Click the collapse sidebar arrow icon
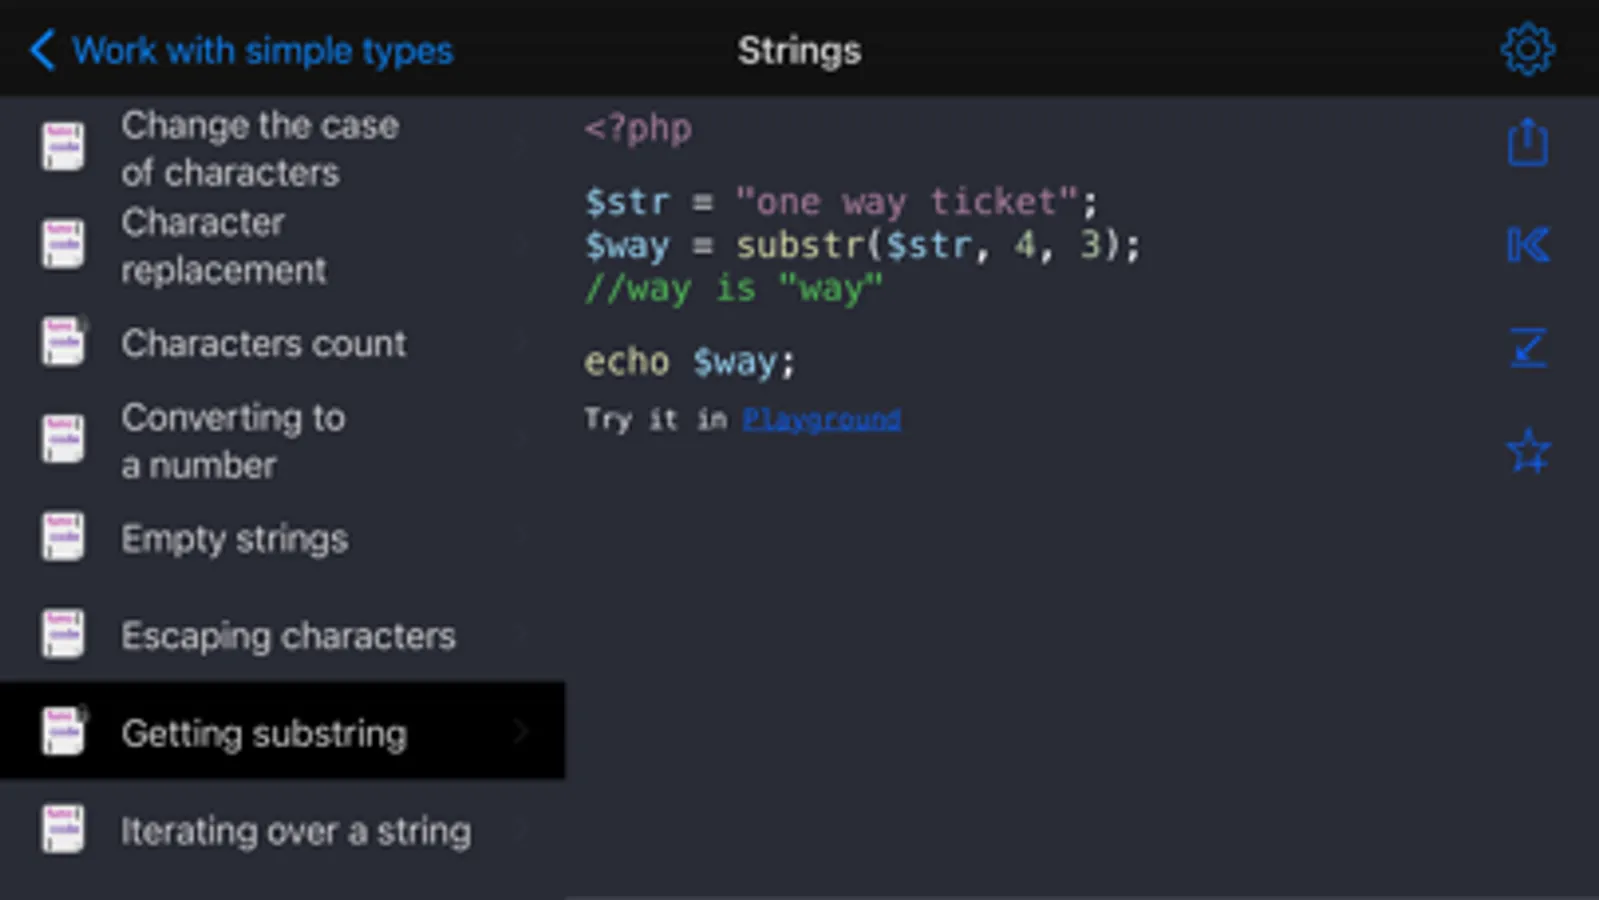Viewport: 1599px width, 900px height. (x=1527, y=245)
